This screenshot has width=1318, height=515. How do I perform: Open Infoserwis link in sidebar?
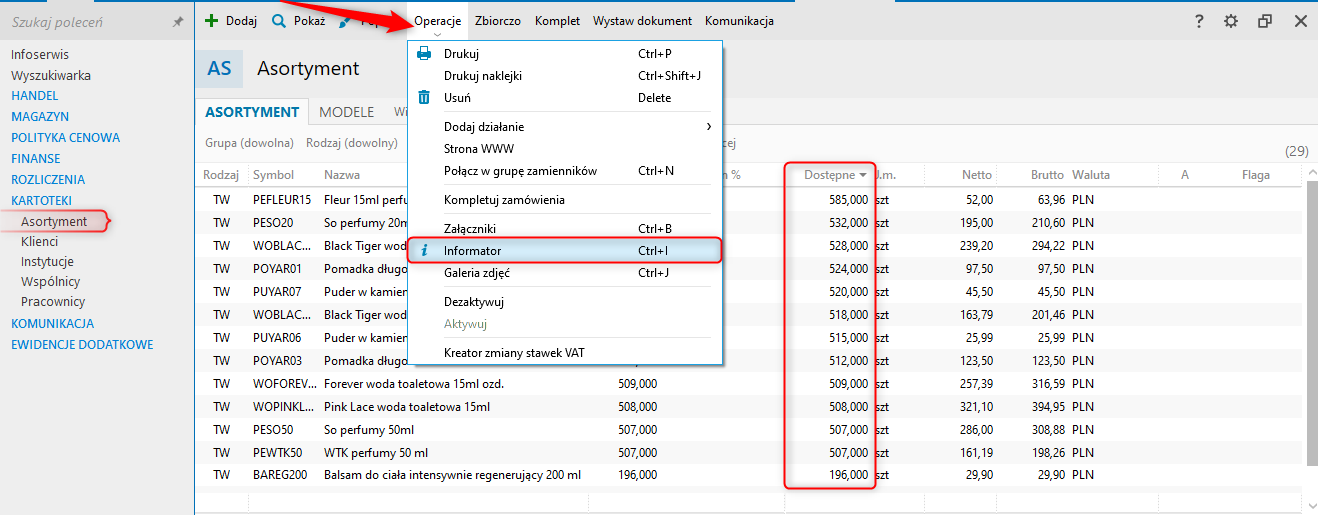tap(40, 54)
